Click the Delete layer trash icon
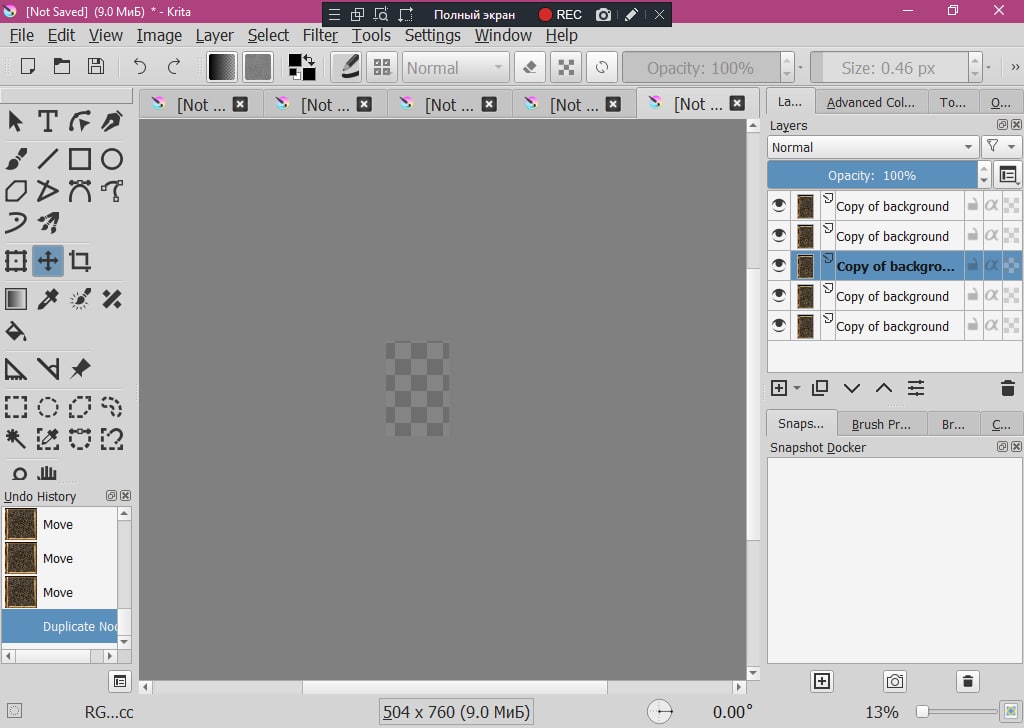This screenshot has width=1024, height=728. tap(1008, 388)
